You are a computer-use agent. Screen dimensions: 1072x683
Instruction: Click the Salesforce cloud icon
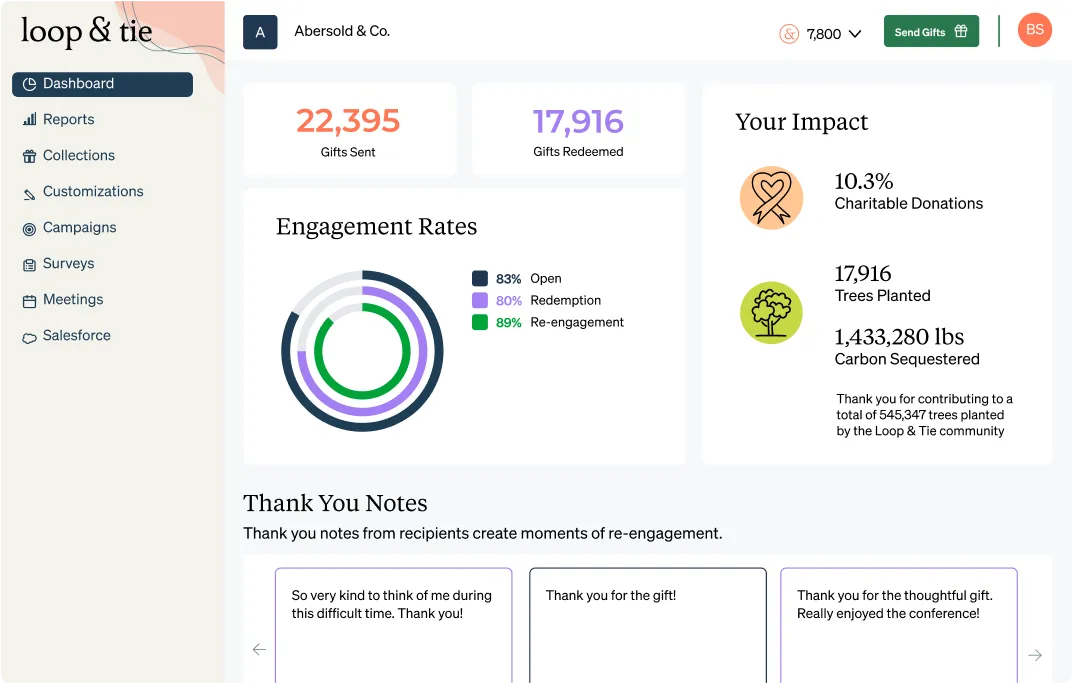[29, 338]
